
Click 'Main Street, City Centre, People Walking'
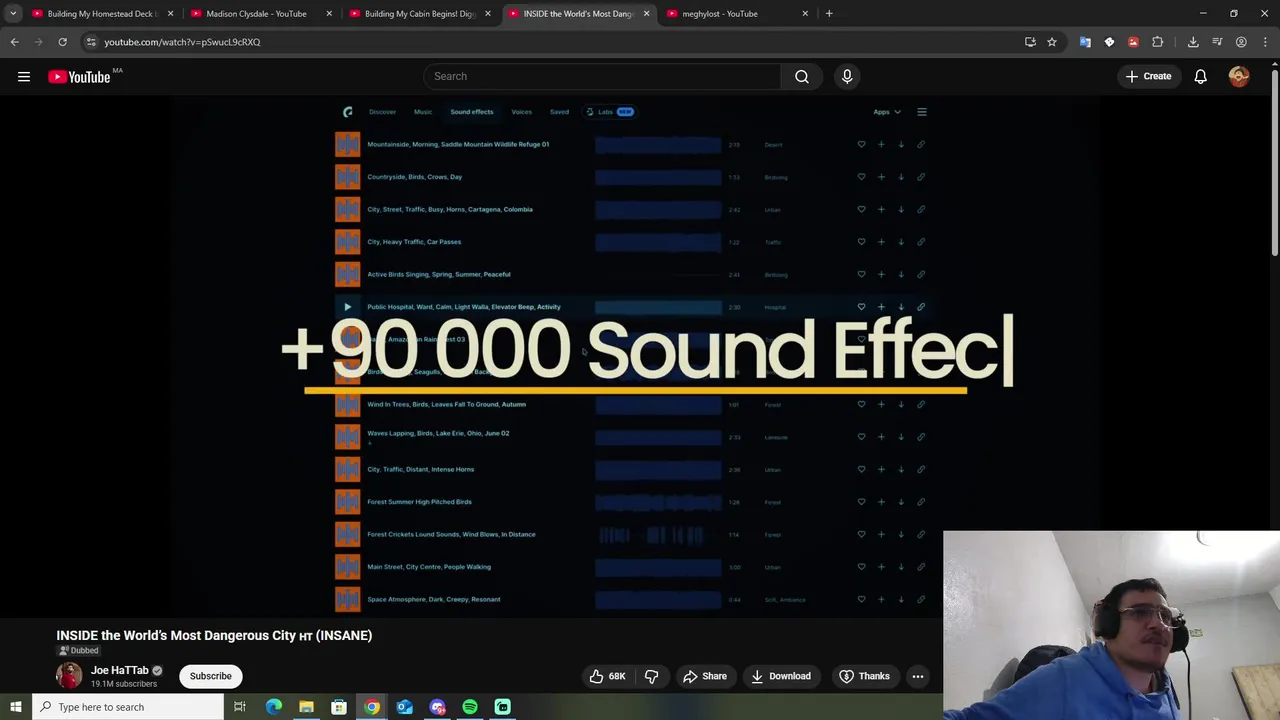pyautogui.click(x=429, y=567)
